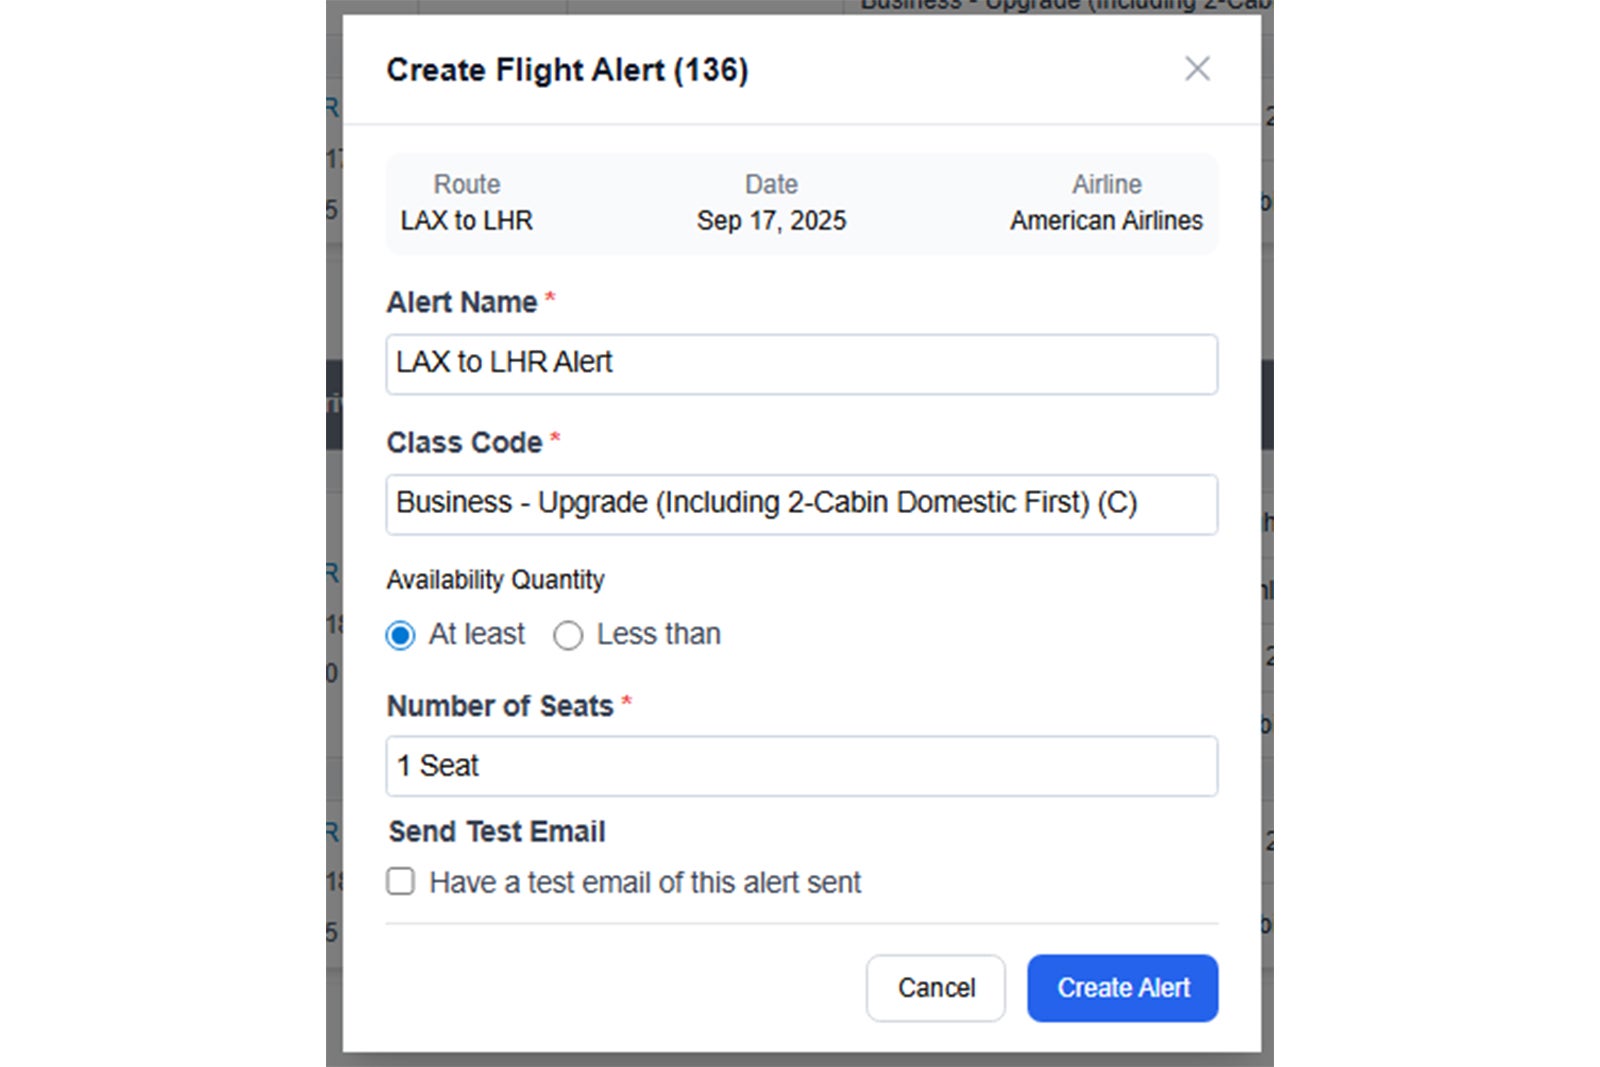Enable the test email checkbox
Screen dimensions: 1600x1067
click(401, 881)
